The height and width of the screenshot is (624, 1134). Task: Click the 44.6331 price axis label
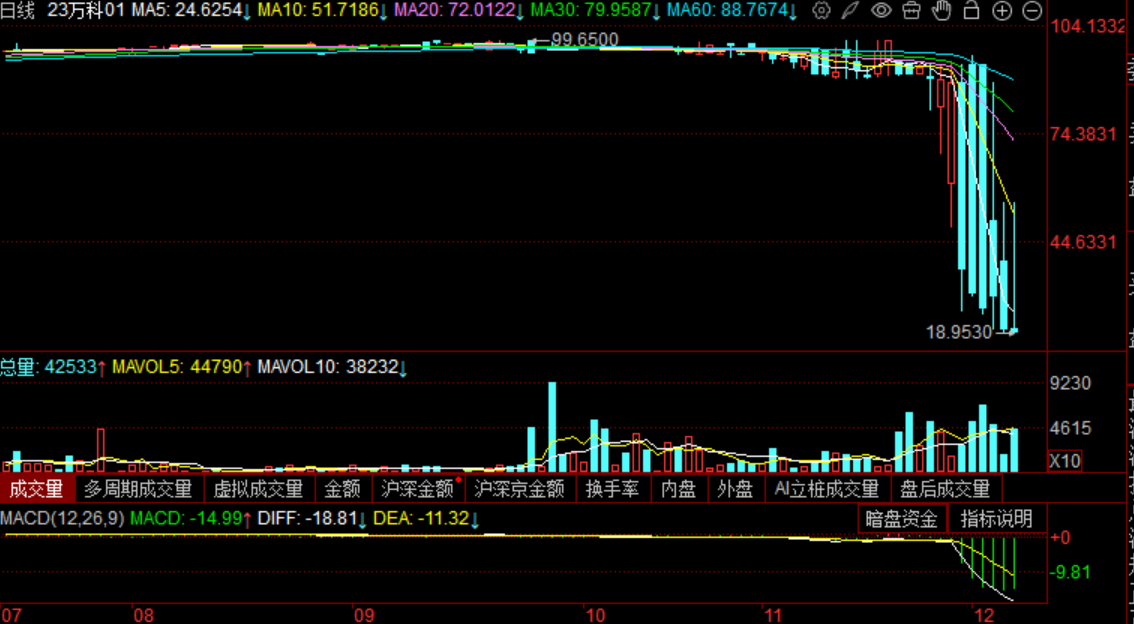pyautogui.click(x=1084, y=242)
